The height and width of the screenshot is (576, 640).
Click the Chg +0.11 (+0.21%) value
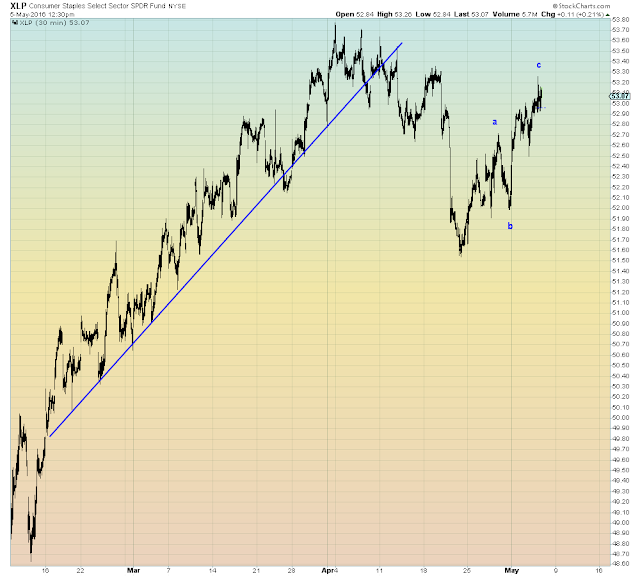click(573, 14)
